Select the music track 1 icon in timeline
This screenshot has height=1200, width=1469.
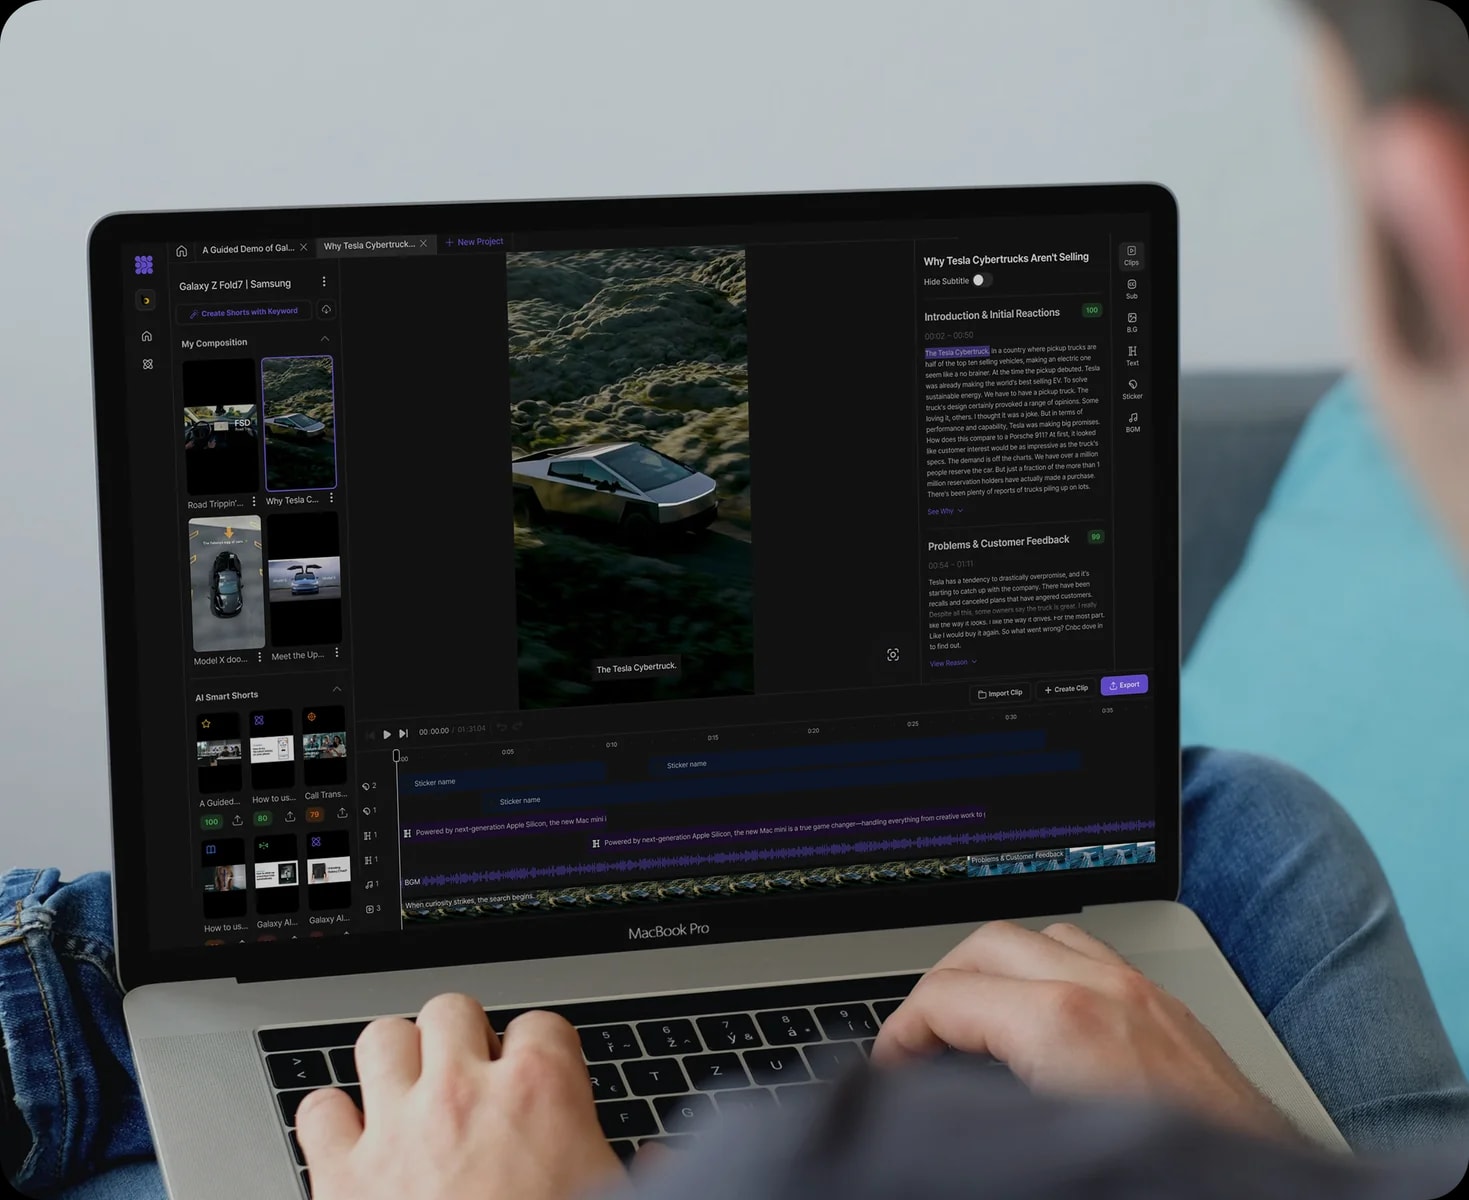tap(370, 884)
